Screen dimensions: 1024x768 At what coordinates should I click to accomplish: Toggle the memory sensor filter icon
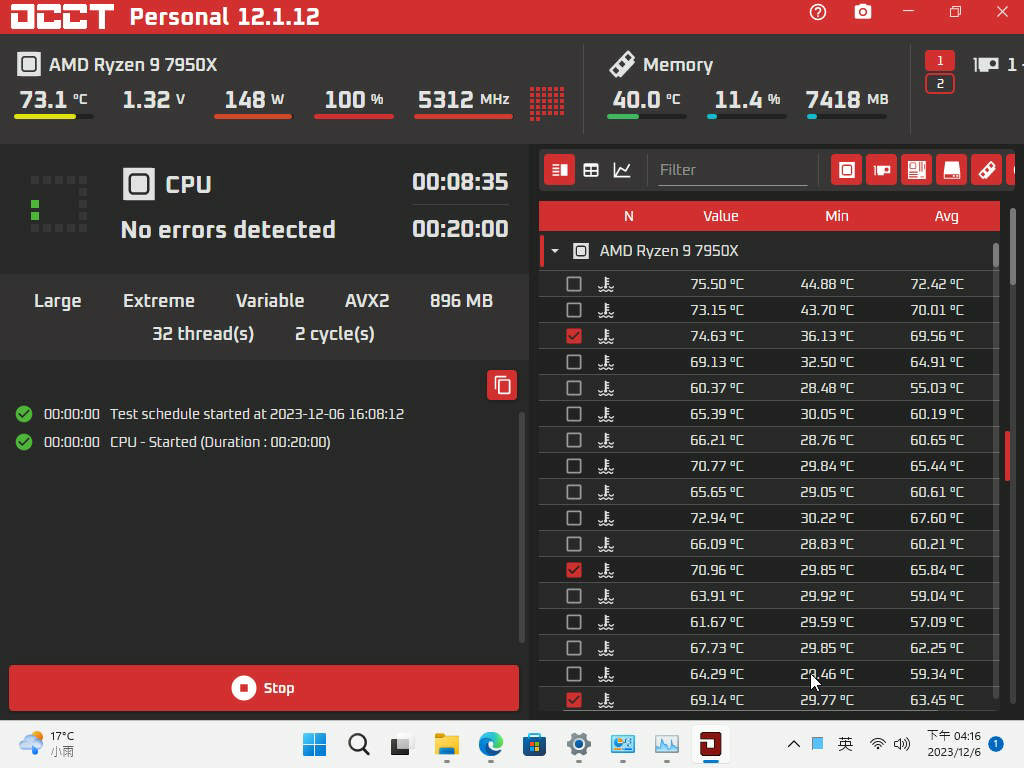click(987, 170)
